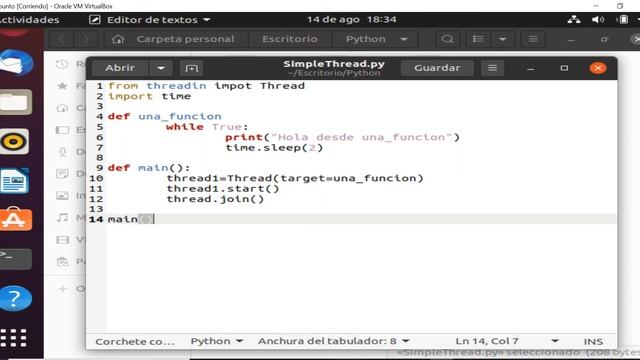Select the pictures icon in Files sidebar
This screenshot has width=640, height=360.
pyautogui.click(x=62, y=196)
